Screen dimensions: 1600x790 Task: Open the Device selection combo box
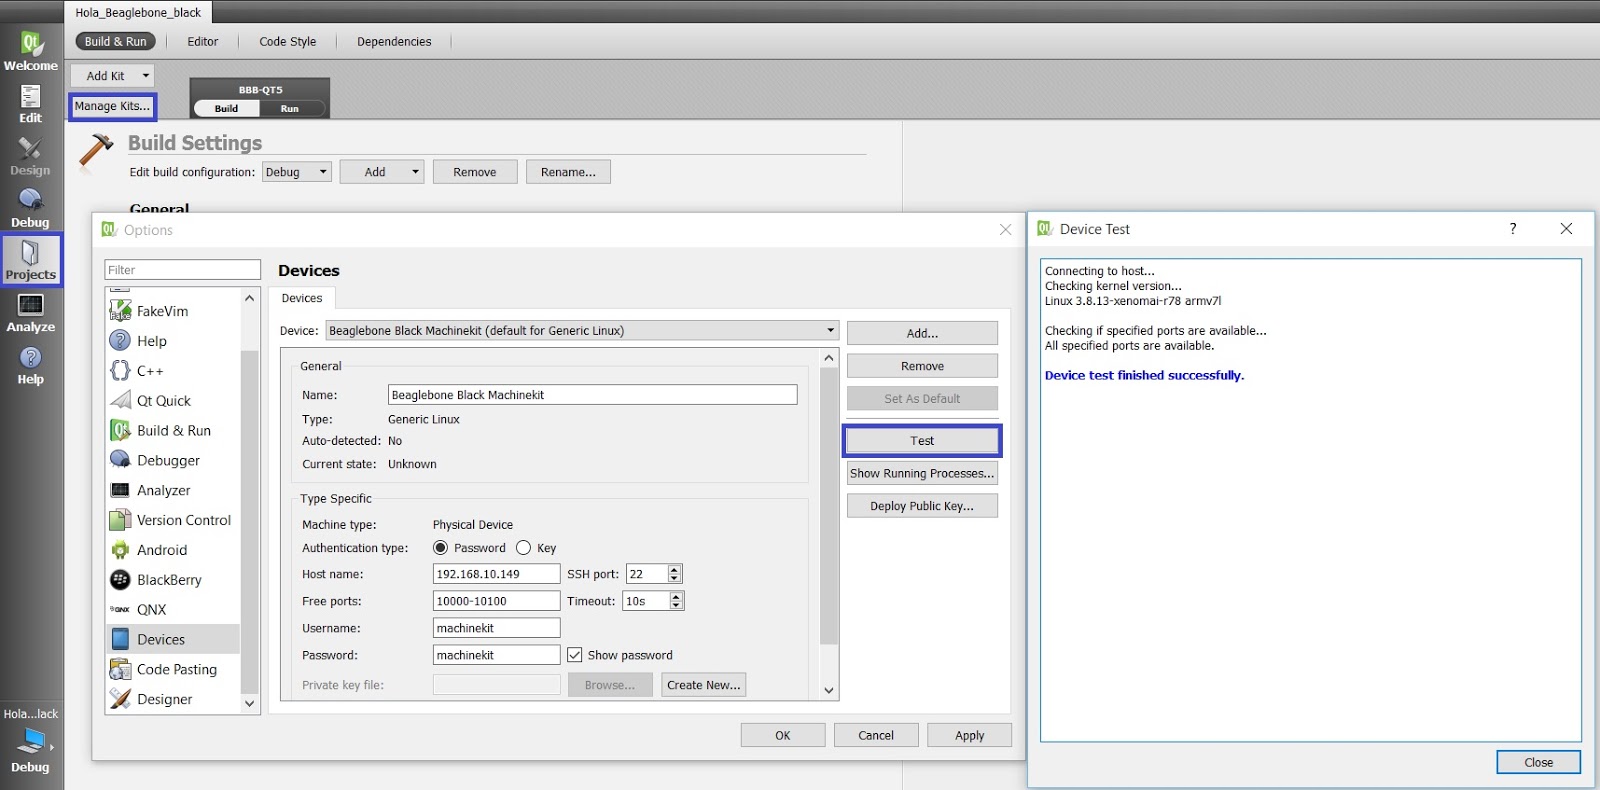coord(582,331)
